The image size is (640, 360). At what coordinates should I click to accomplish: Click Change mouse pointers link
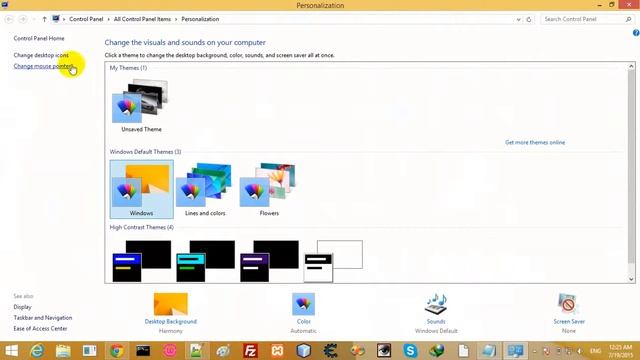tap(43, 66)
